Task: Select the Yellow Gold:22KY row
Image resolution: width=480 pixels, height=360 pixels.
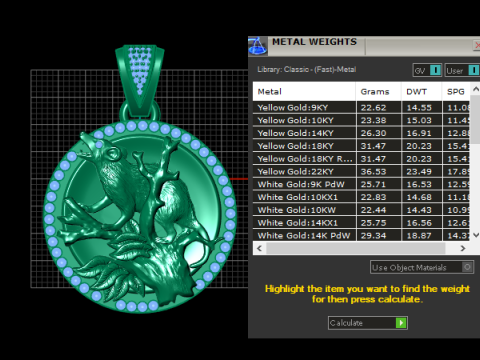Action: pyautogui.click(x=361, y=172)
